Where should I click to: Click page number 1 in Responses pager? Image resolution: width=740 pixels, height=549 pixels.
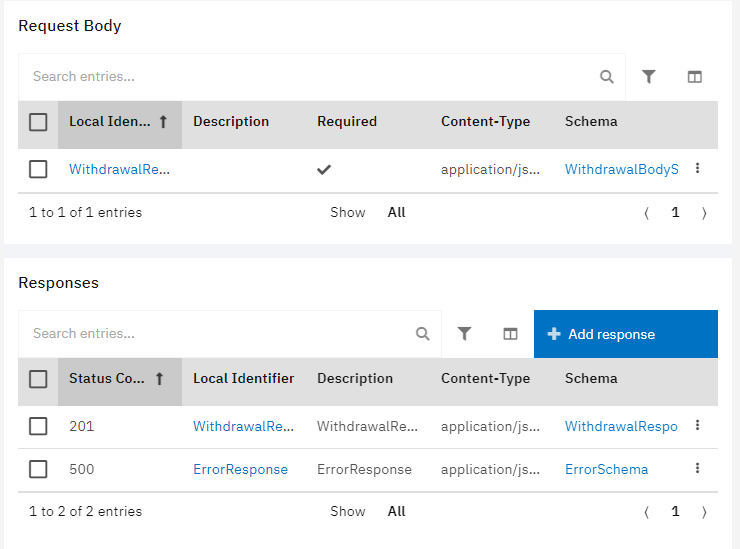click(x=675, y=511)
